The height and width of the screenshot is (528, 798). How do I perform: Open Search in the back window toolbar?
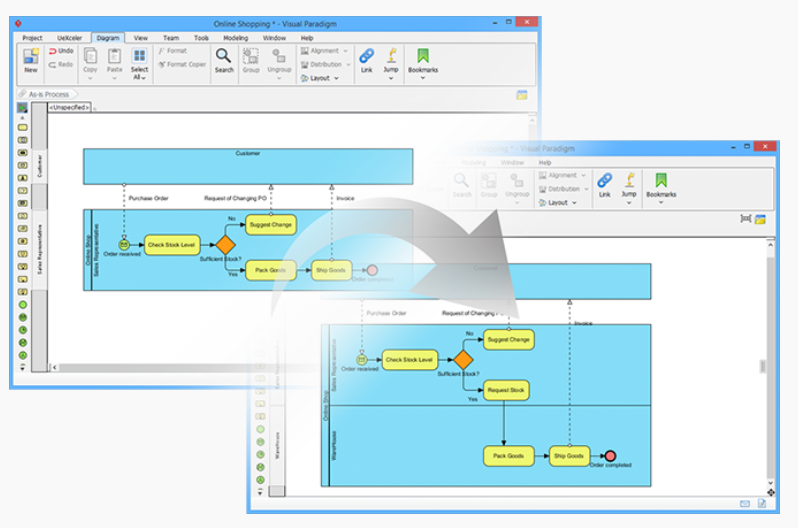tap(224, 61)
